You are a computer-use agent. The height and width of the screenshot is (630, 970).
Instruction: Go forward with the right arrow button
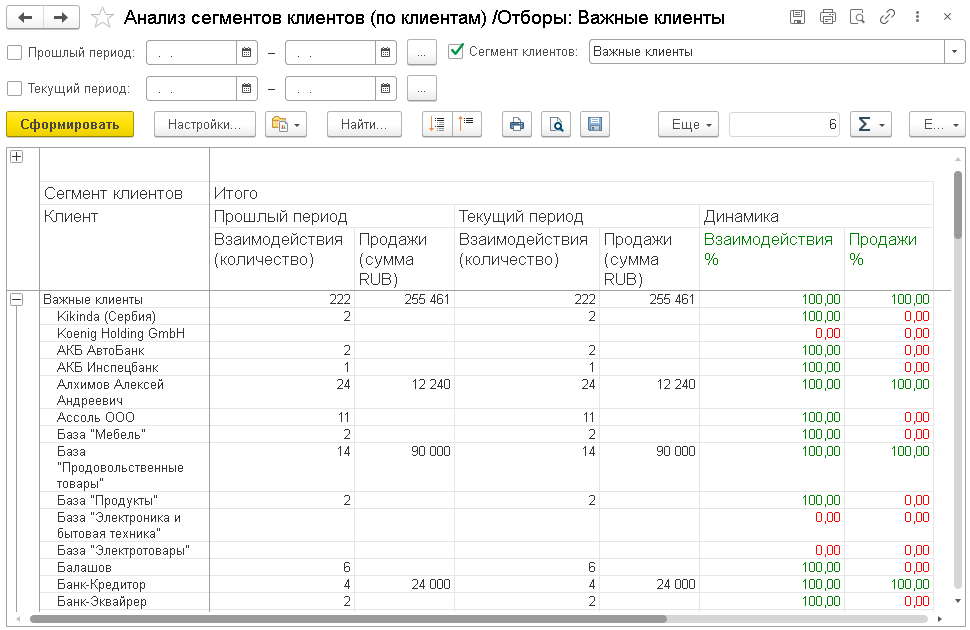[61, 17]
